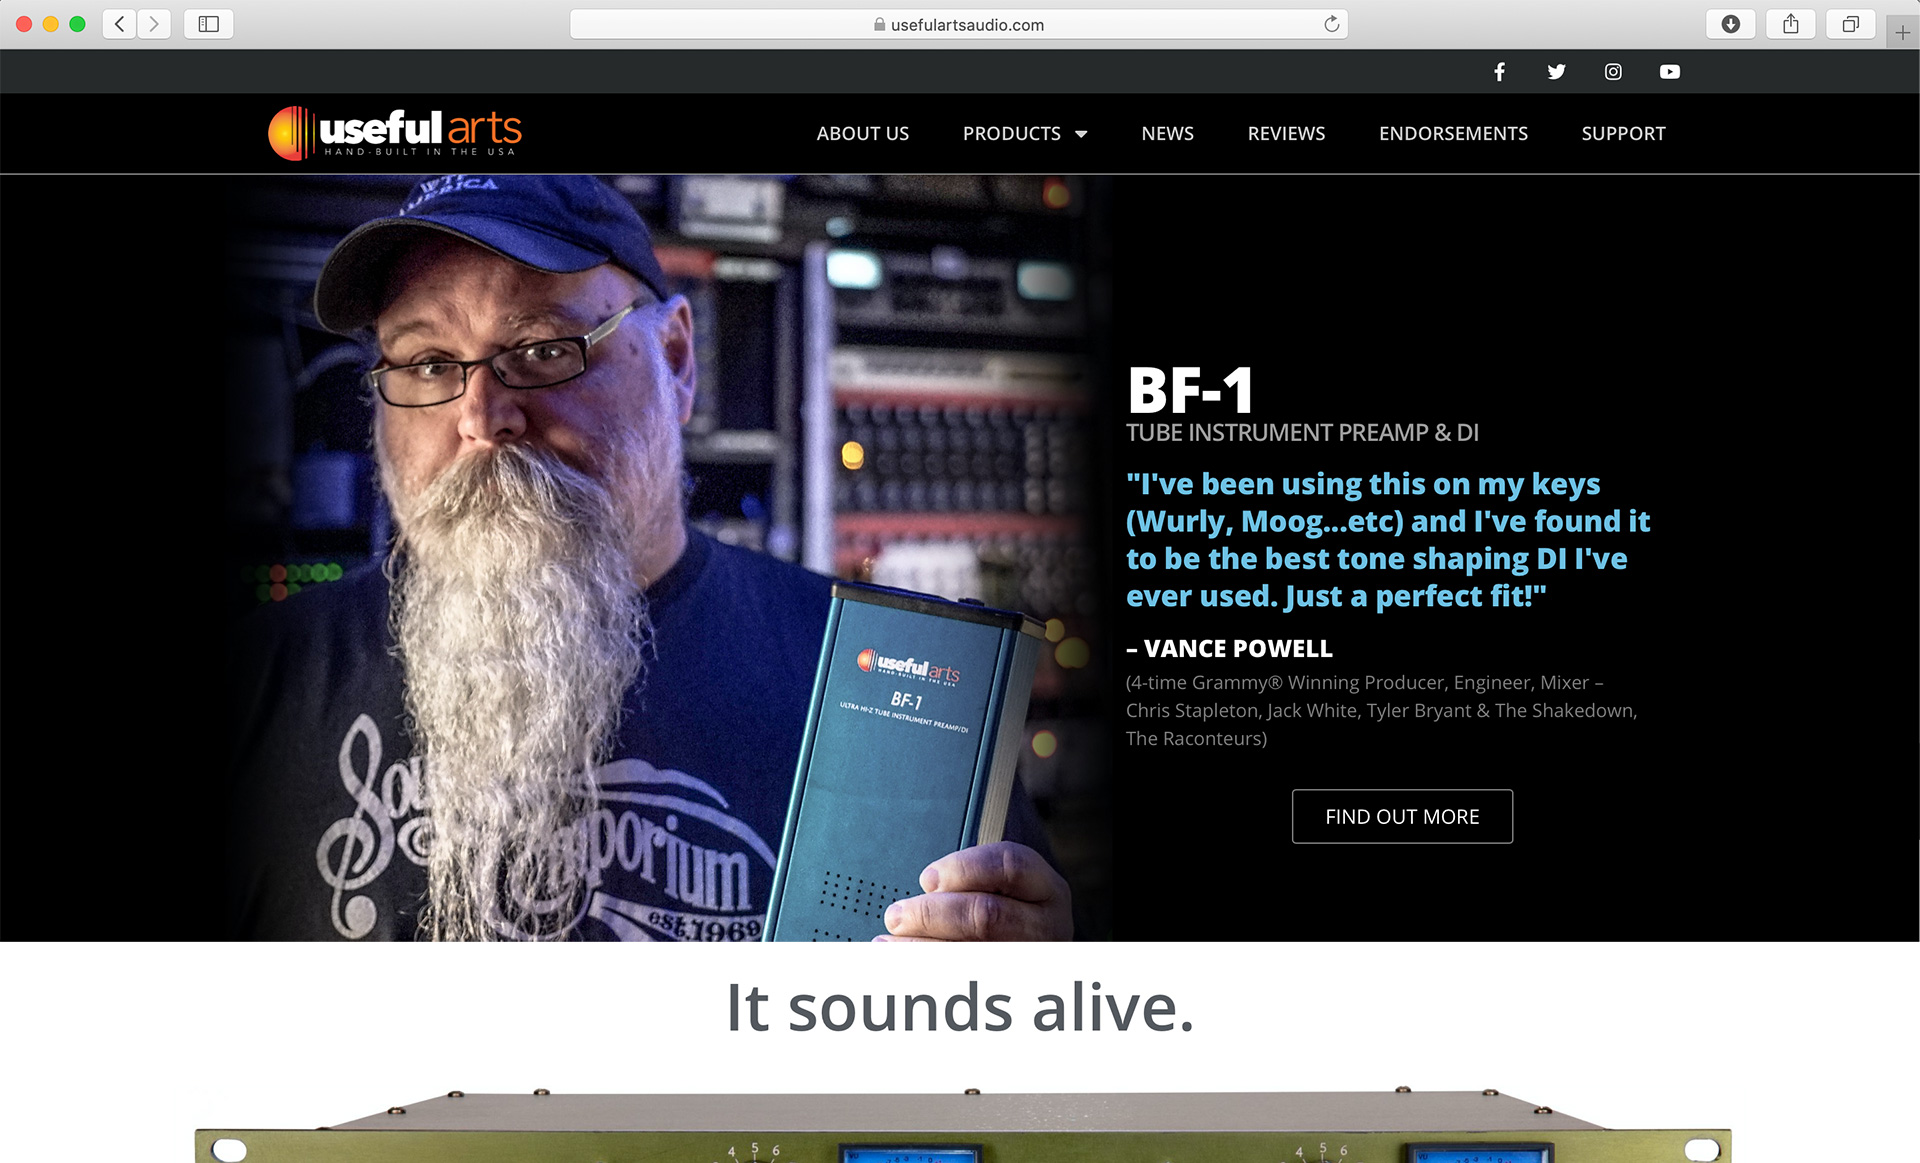The height and width of the screenshot is (1163, 1920).
Task: Go to the News page
Action: 1167,133
